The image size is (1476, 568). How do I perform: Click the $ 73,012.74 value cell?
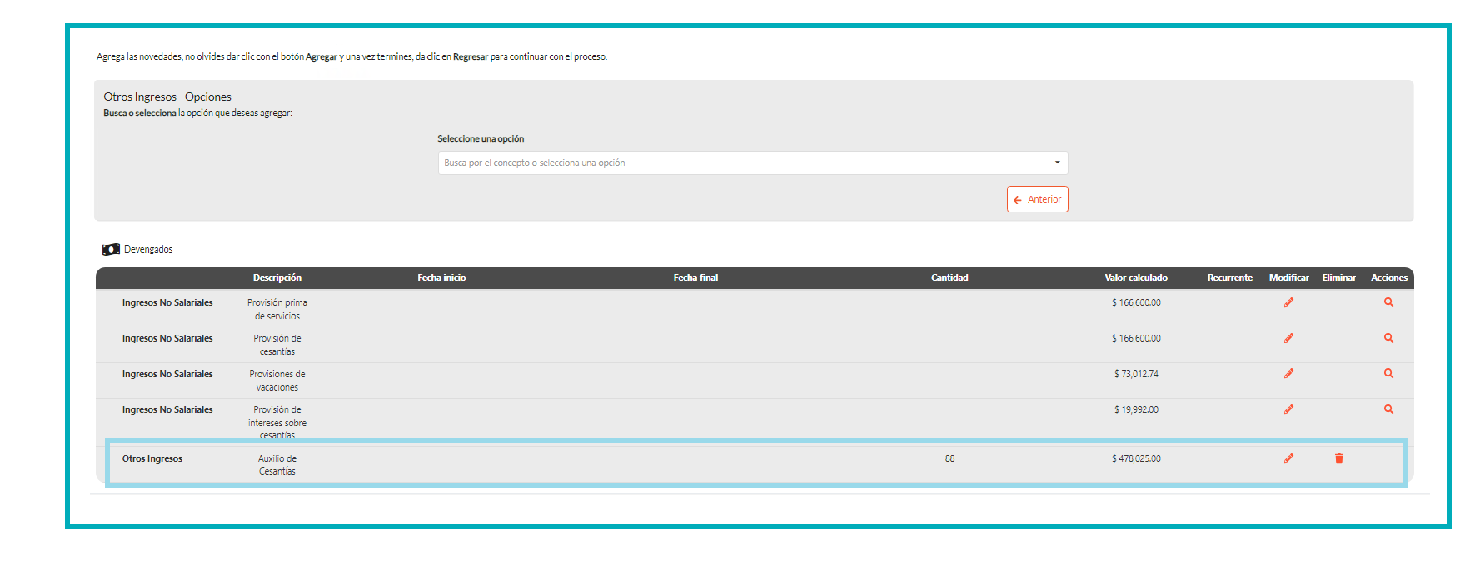click(1136, 374)
